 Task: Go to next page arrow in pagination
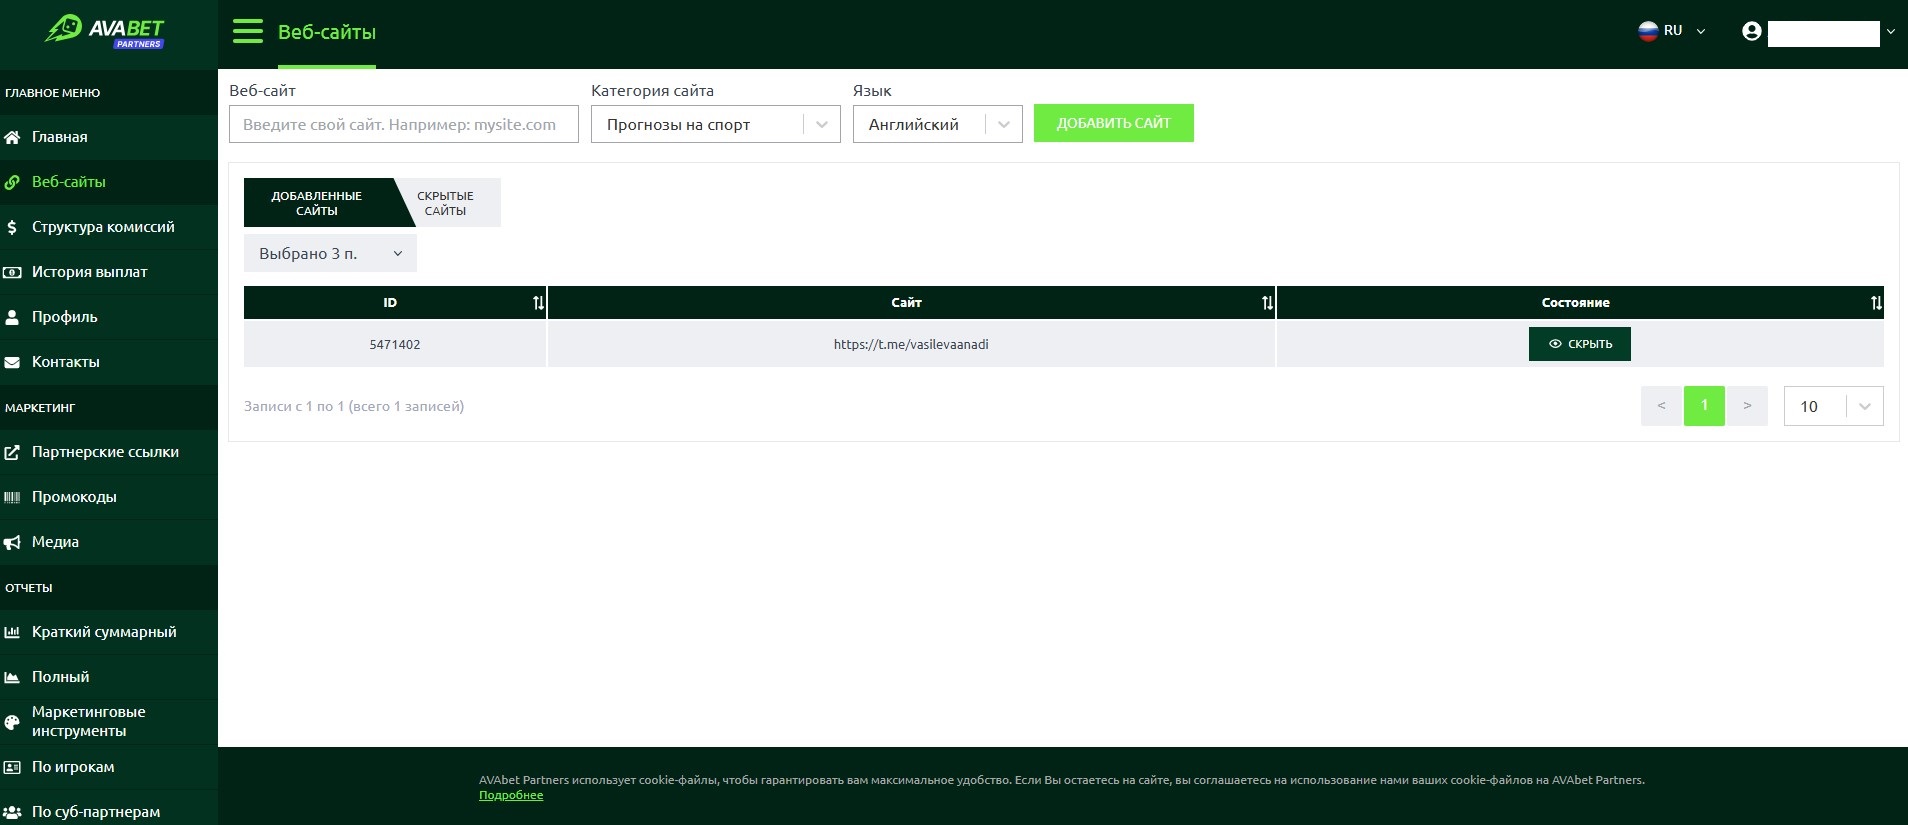1747,406
